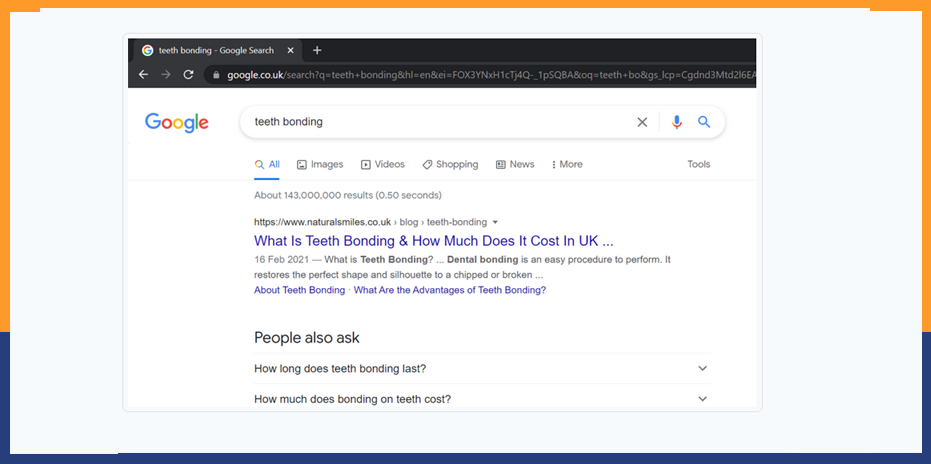Open Advantages of Teeth Bonding sitelink

(x=449, y=291)
